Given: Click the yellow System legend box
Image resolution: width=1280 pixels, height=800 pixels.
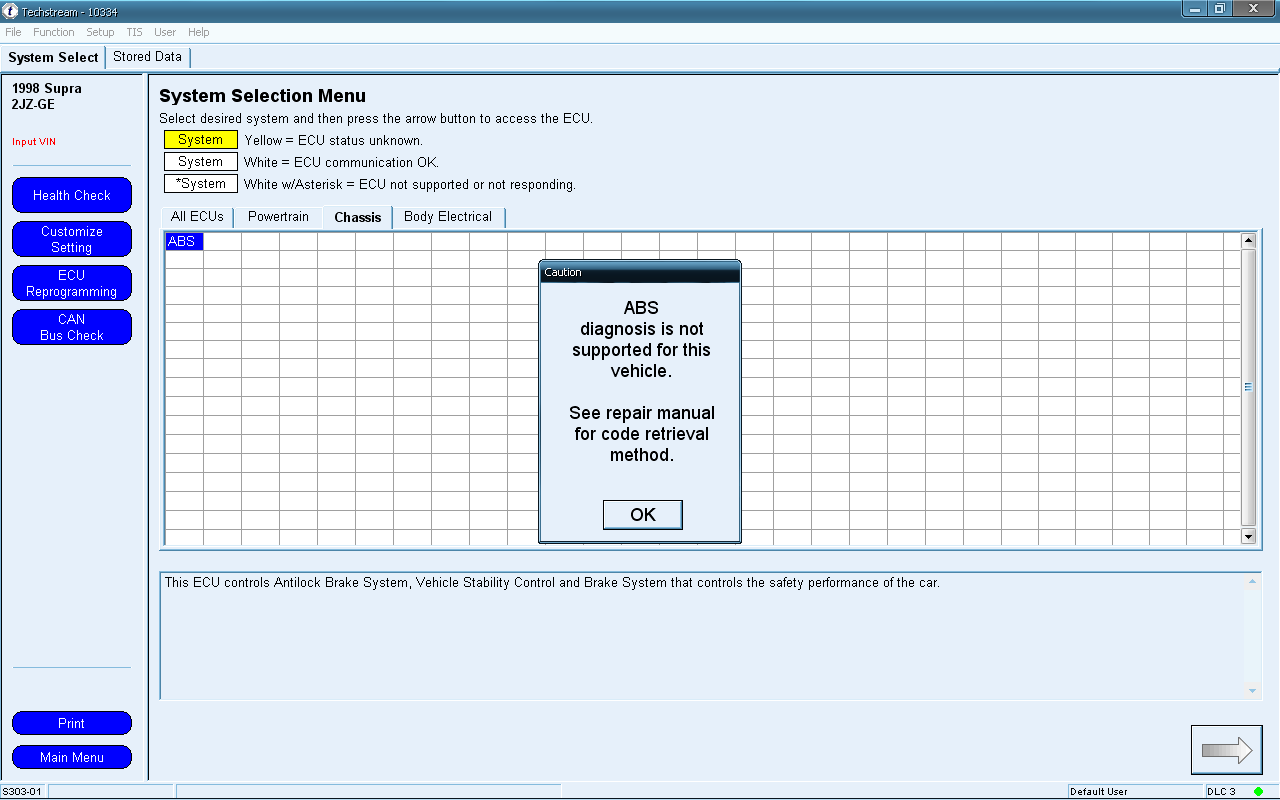Looking at the screenshot, I should click(201, 140).
